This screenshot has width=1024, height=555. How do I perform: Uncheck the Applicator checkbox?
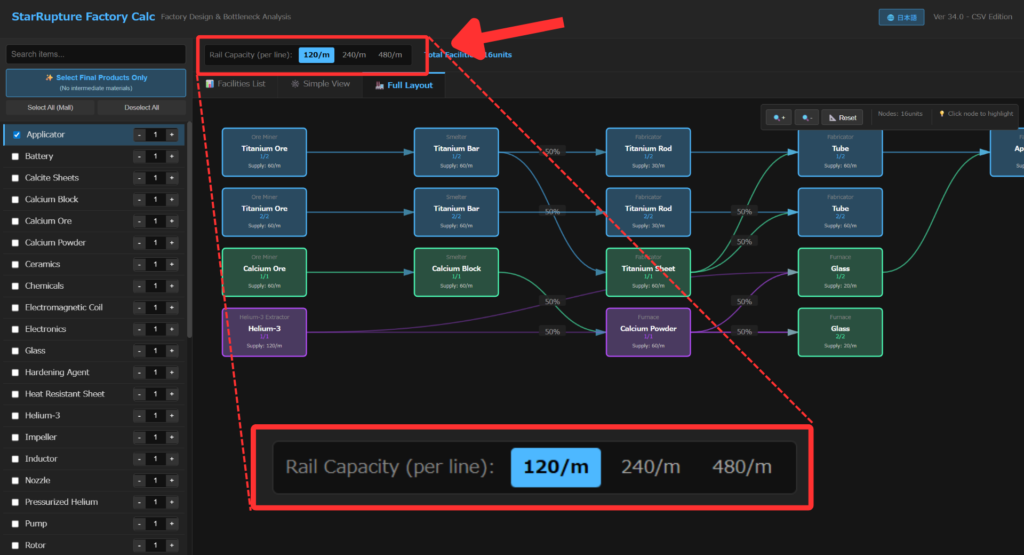tap(15, 135)
